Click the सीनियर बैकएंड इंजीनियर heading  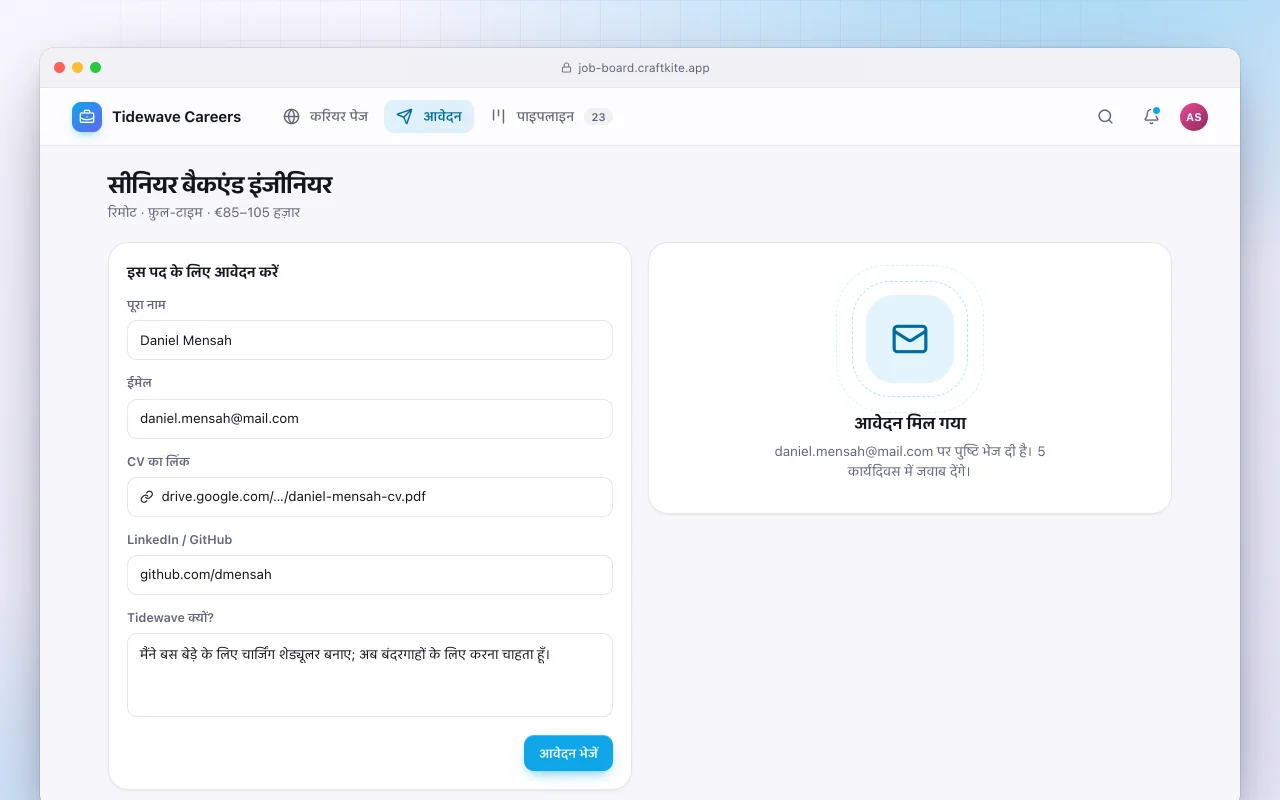coord(220,184)
